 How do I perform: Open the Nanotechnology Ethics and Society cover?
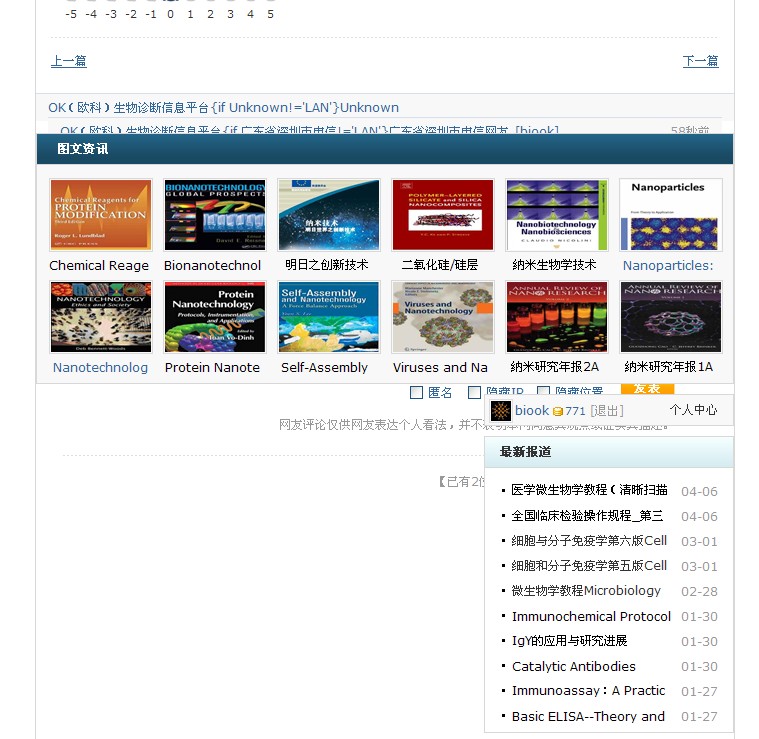(101, 317)
